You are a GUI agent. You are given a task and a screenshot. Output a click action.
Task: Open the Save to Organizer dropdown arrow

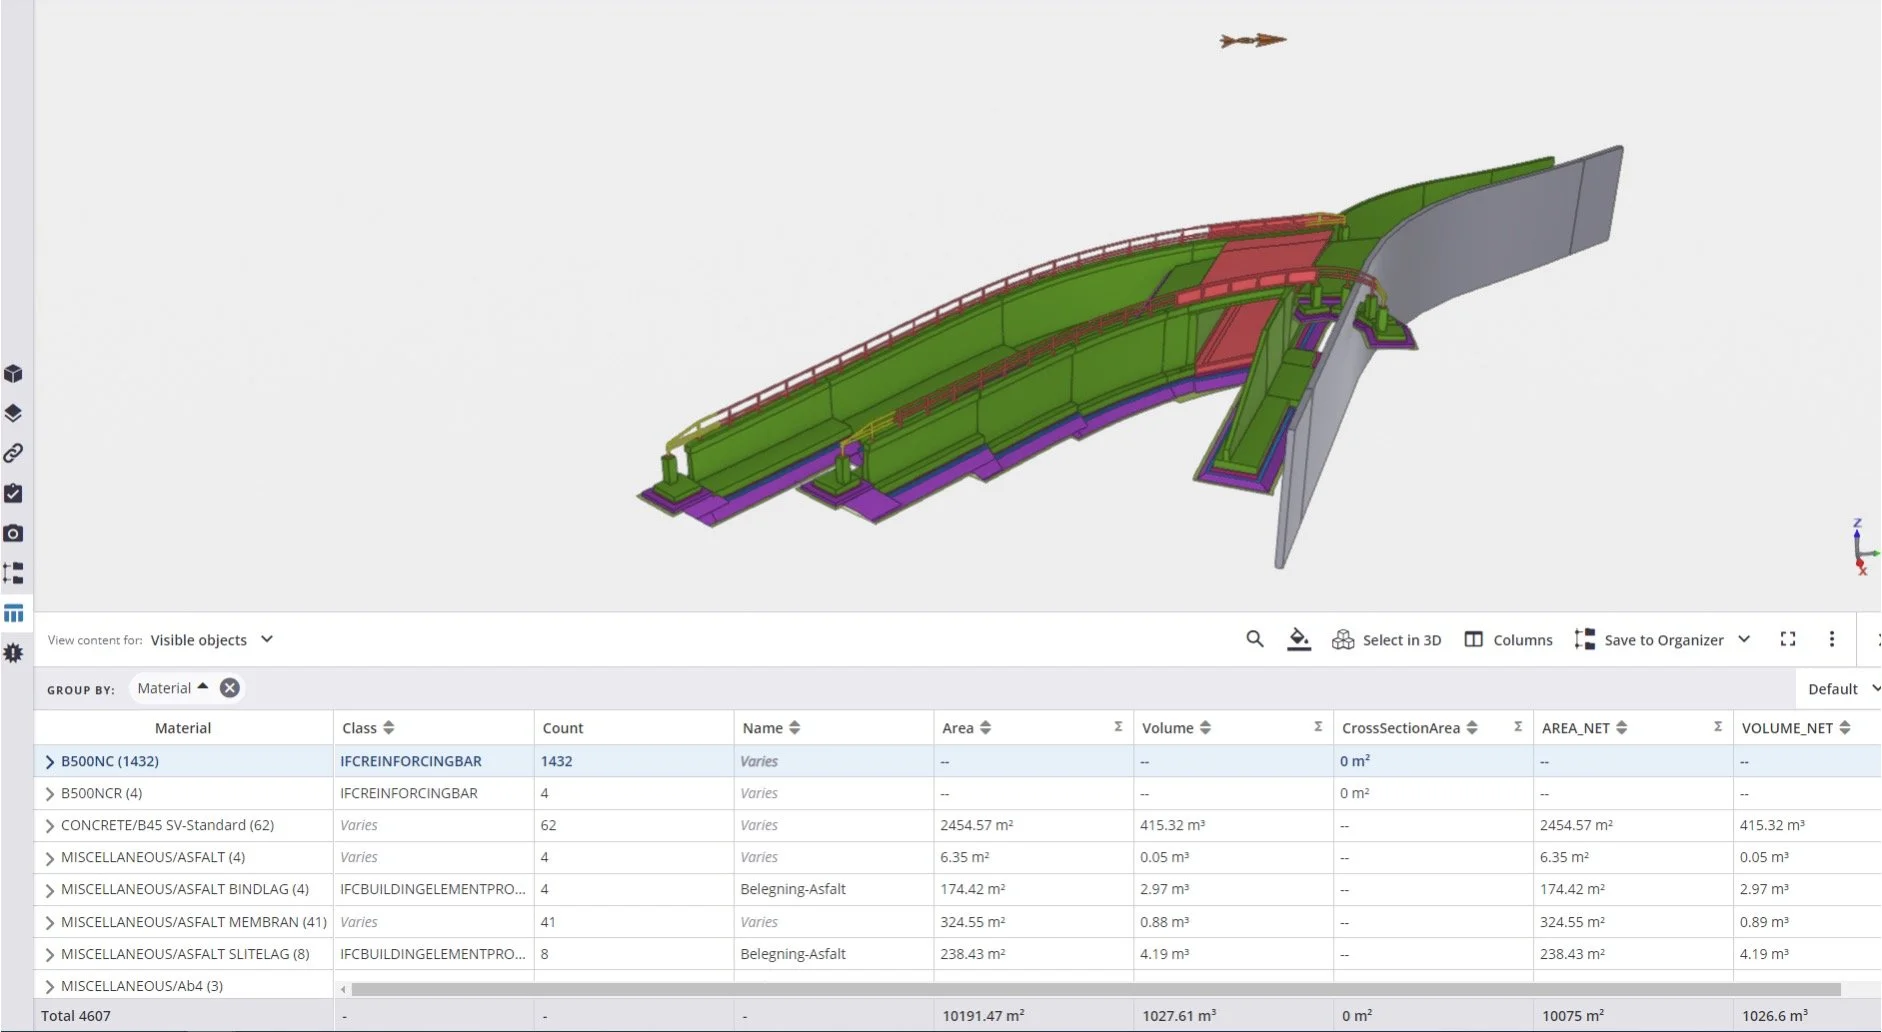pyautogui.click(x=1746, y=639)
